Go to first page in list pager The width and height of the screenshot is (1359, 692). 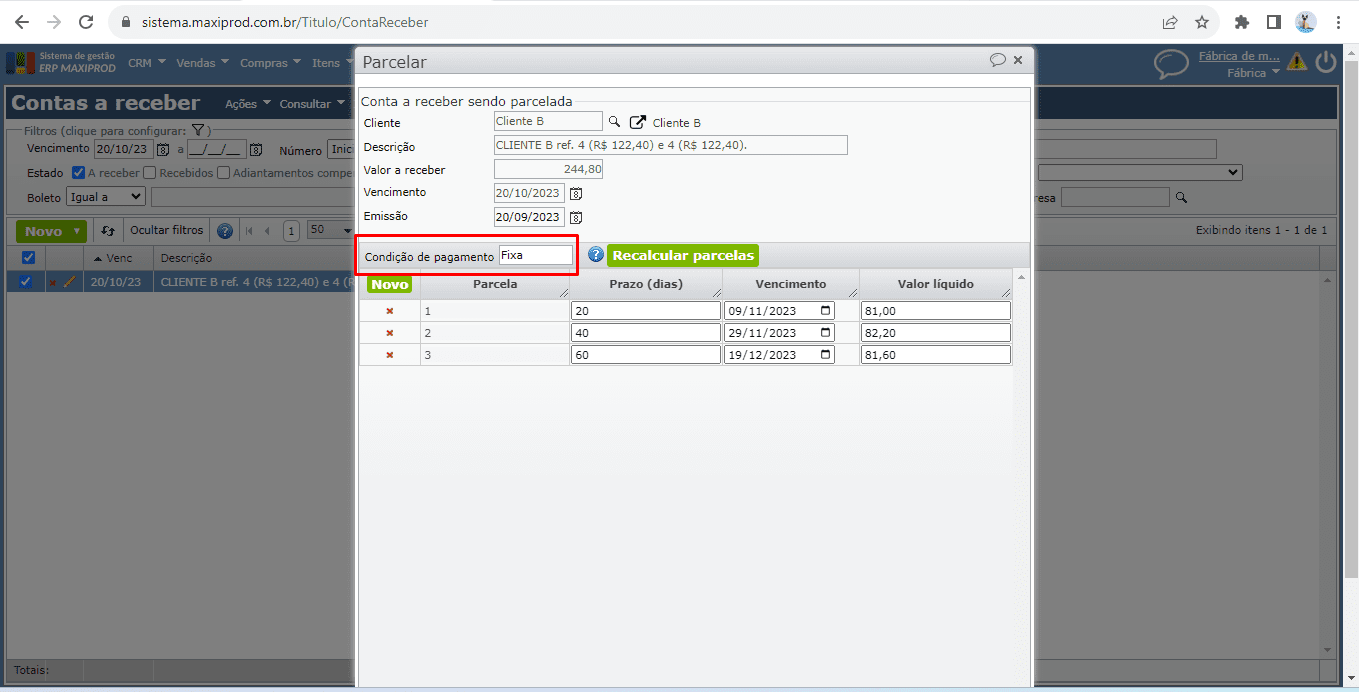pyautogui.click(x=249, y=231)
